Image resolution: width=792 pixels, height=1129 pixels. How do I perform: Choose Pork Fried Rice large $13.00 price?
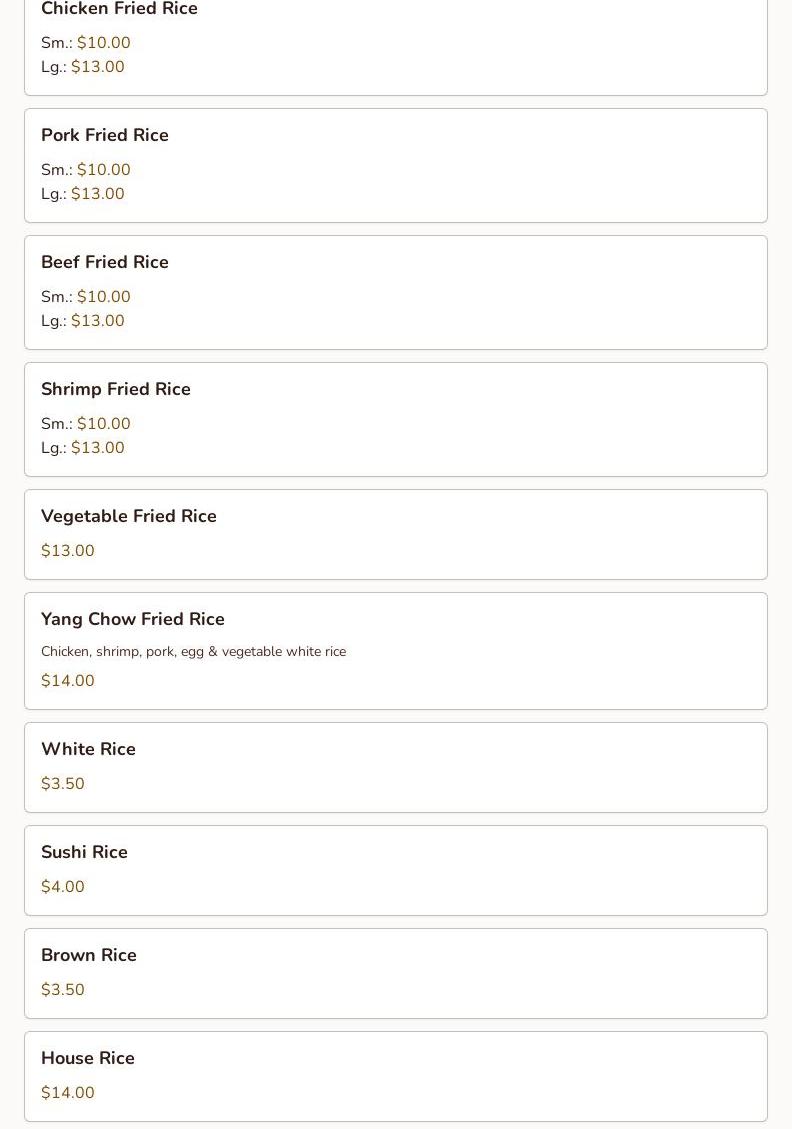pos(97,194)
